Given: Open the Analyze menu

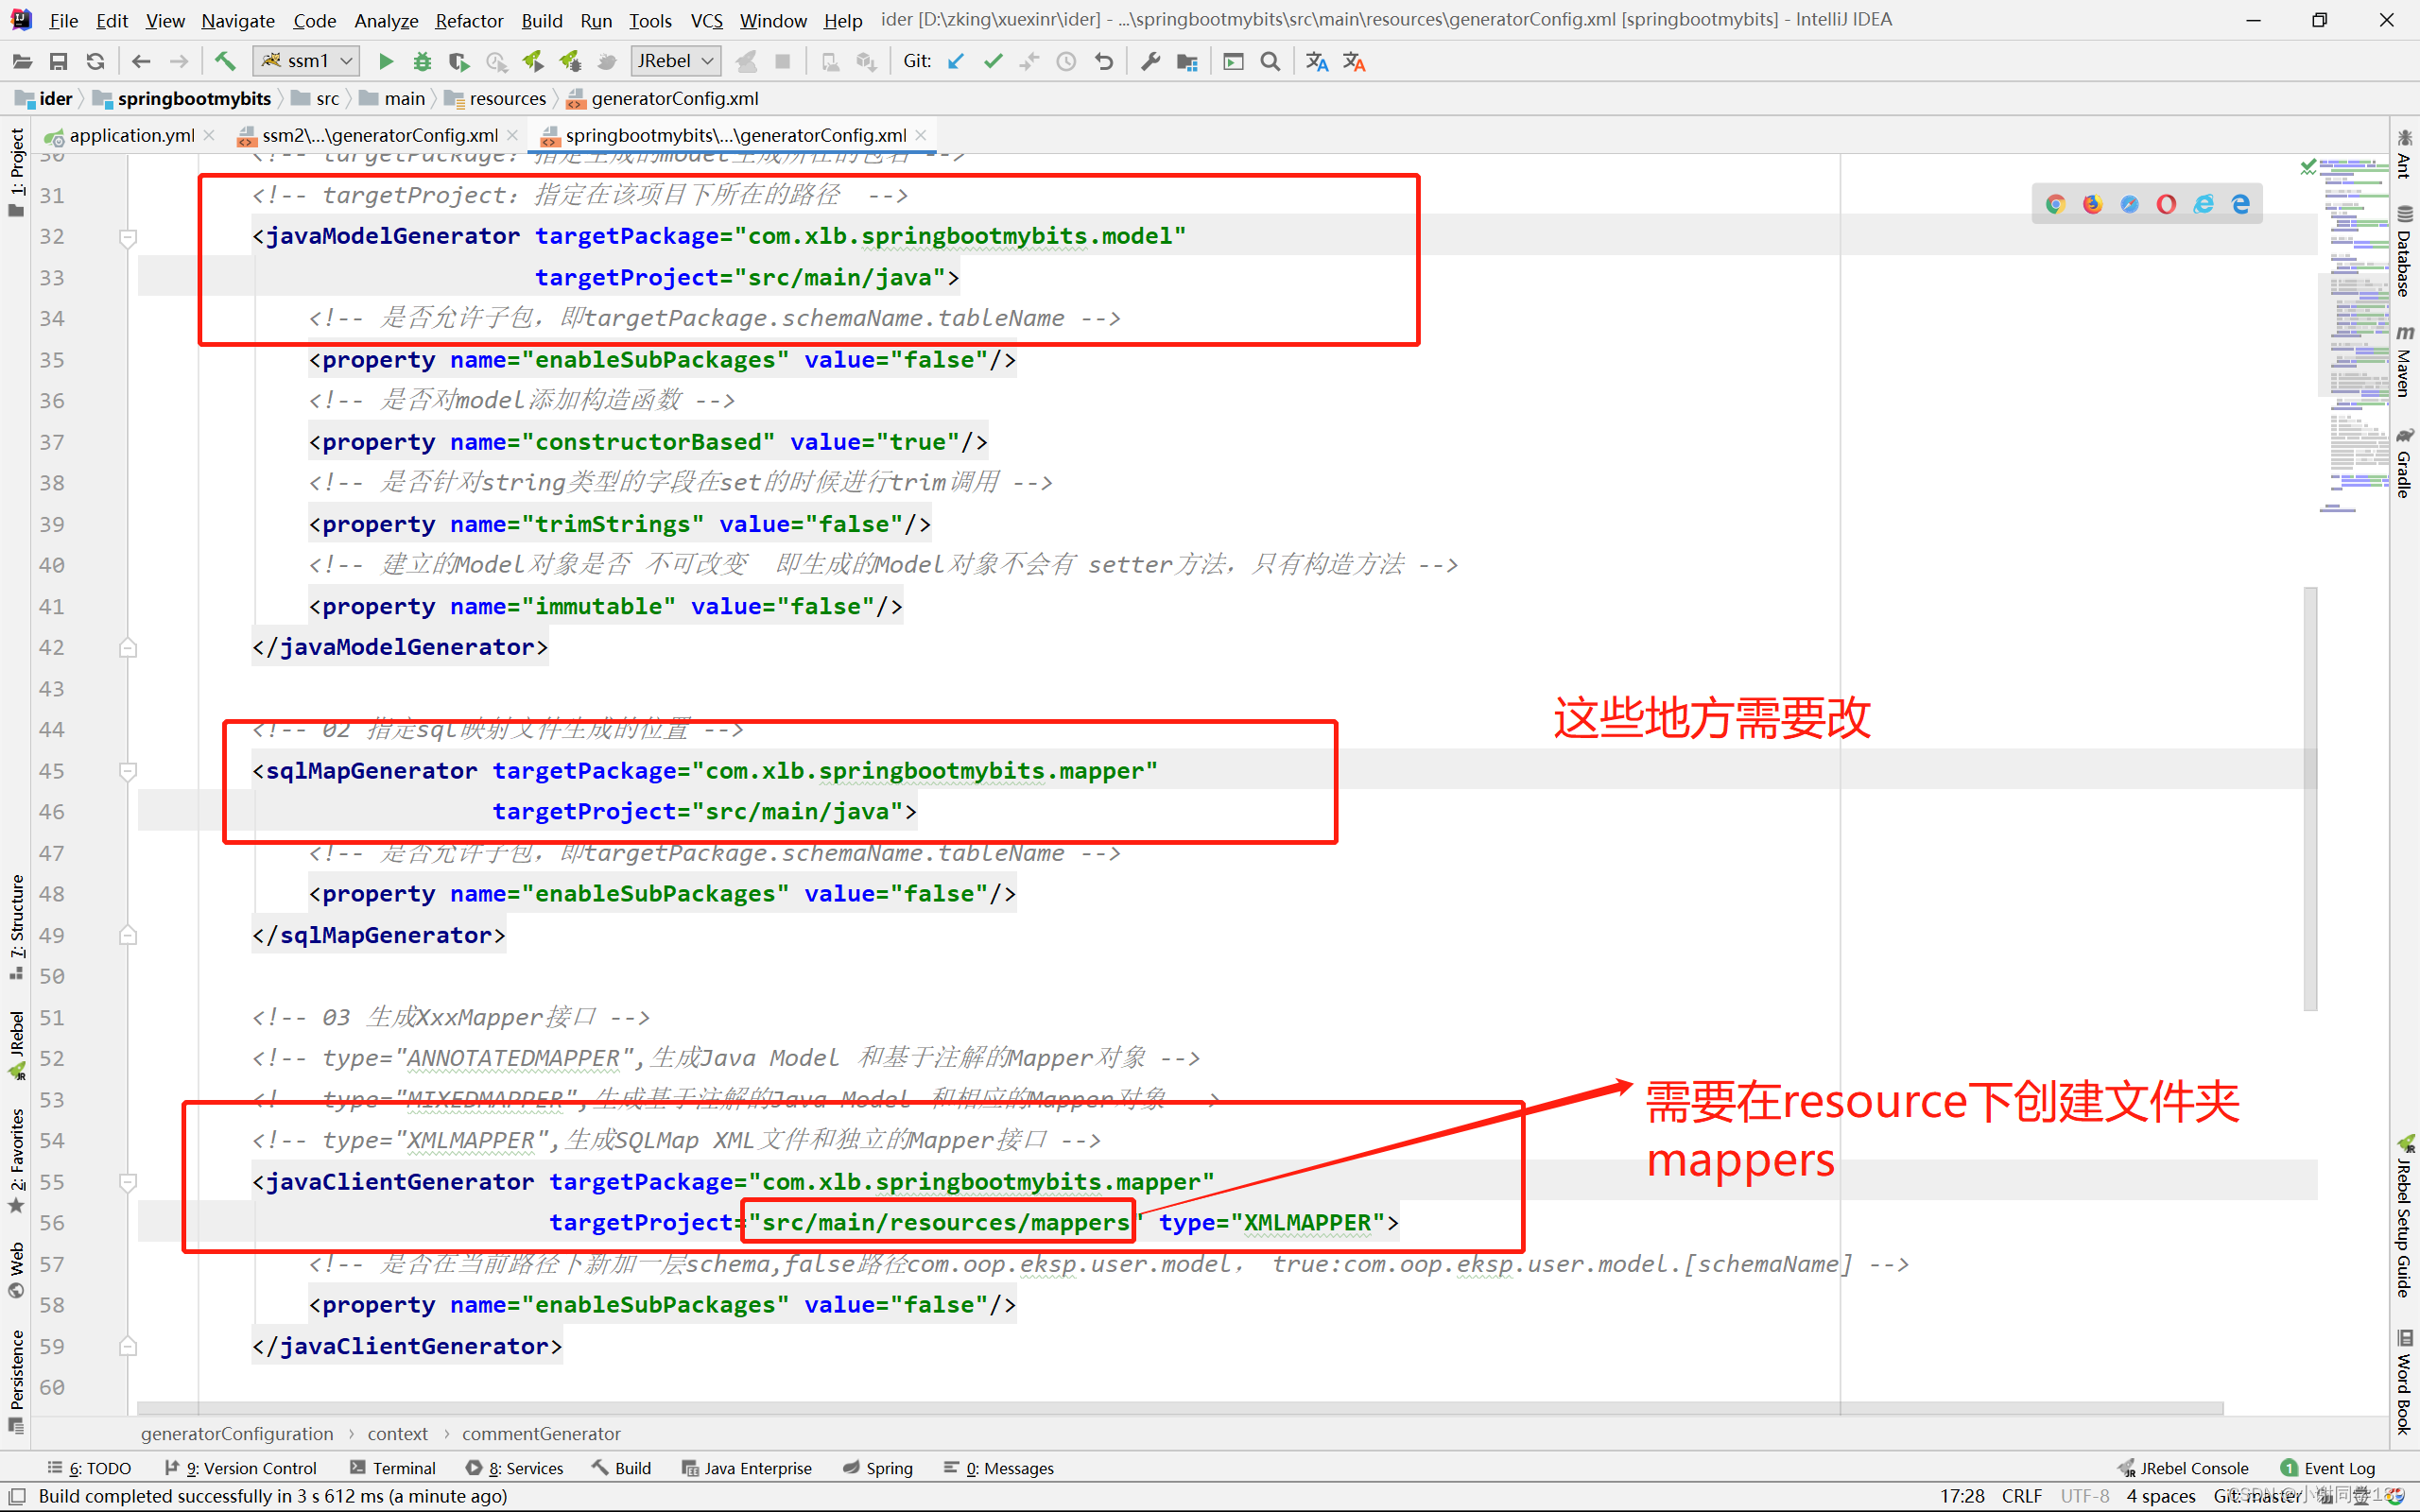Looking at the screenshot, I should click(386, 20).
